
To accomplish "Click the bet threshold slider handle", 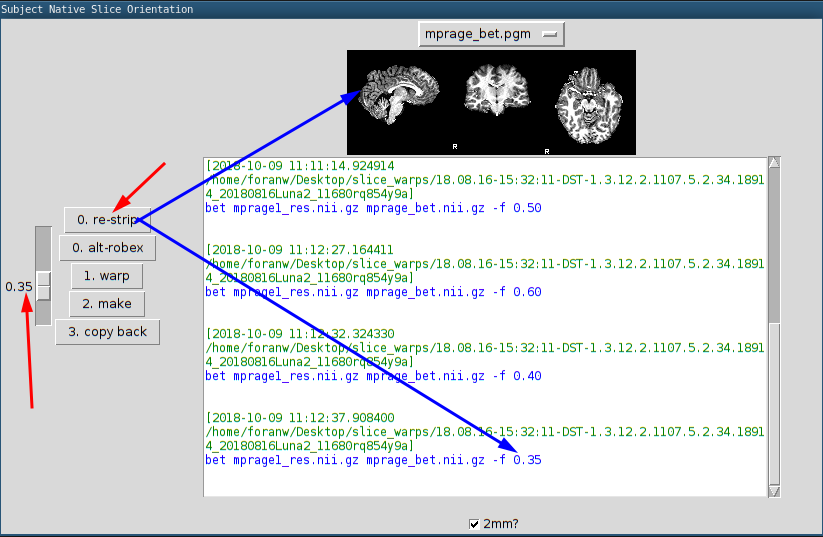I will [x=43, y=285].
